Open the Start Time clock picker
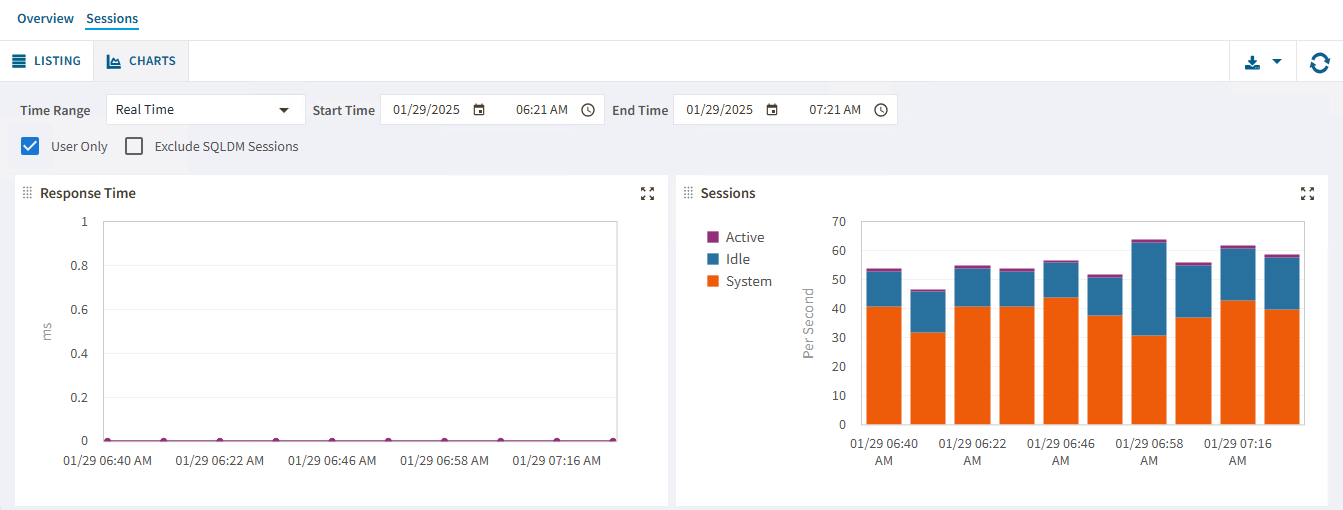 tap(588, 110)
